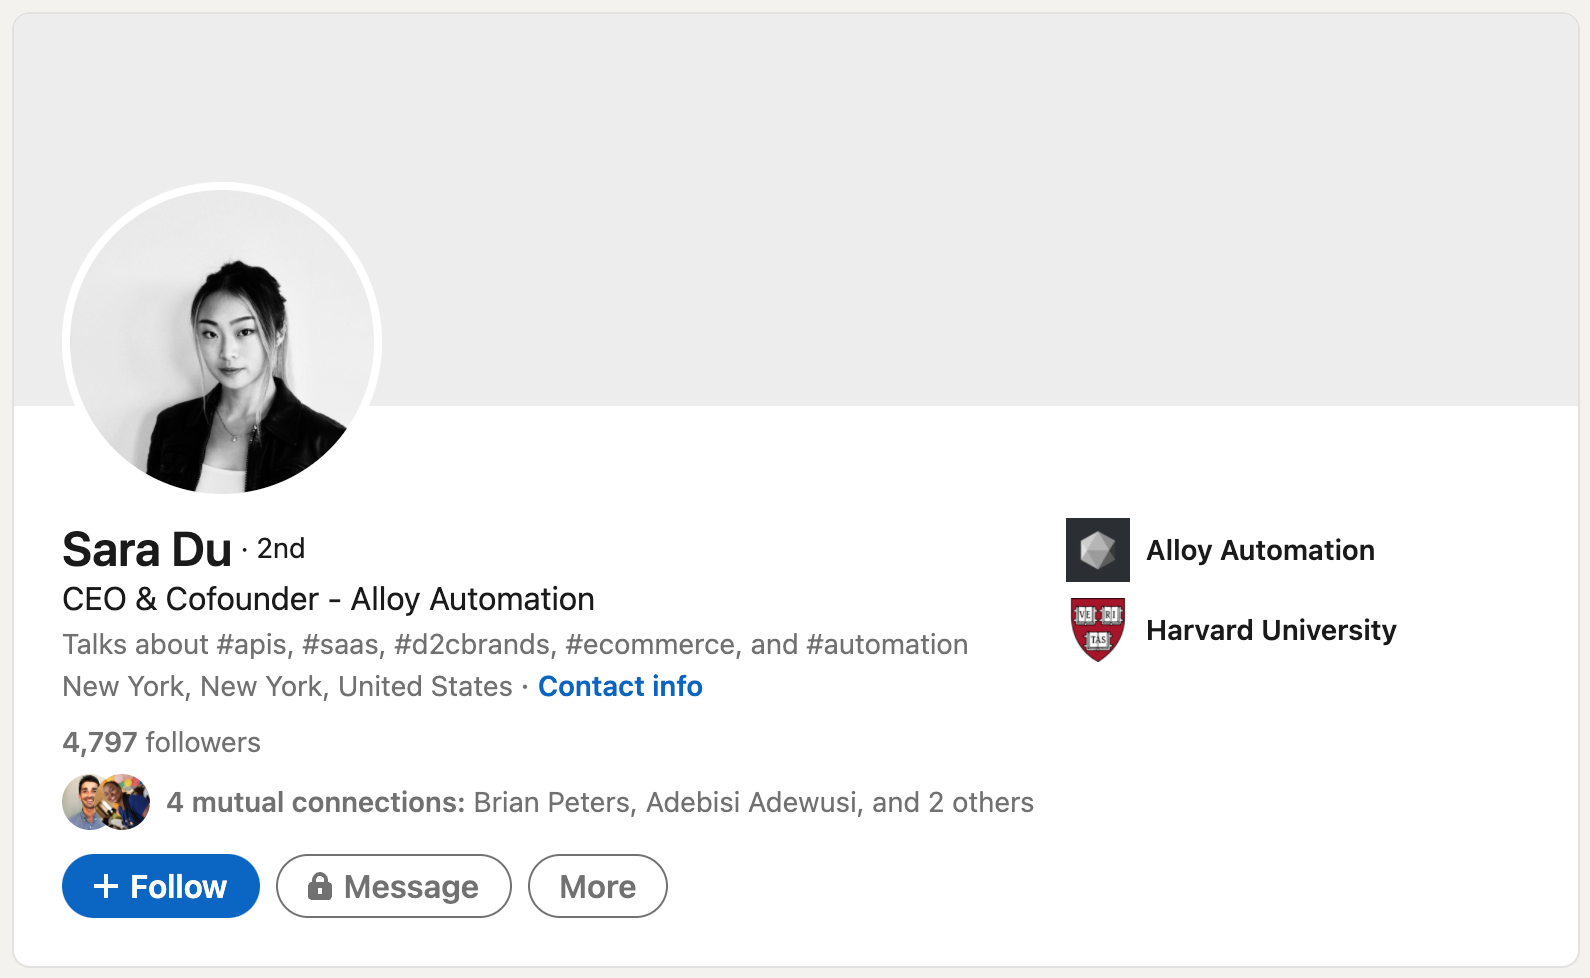This screenshot has width=1590, height=978.
Task: Open the Contact info link
Action: pyautogui.click(x=620, y=686)
